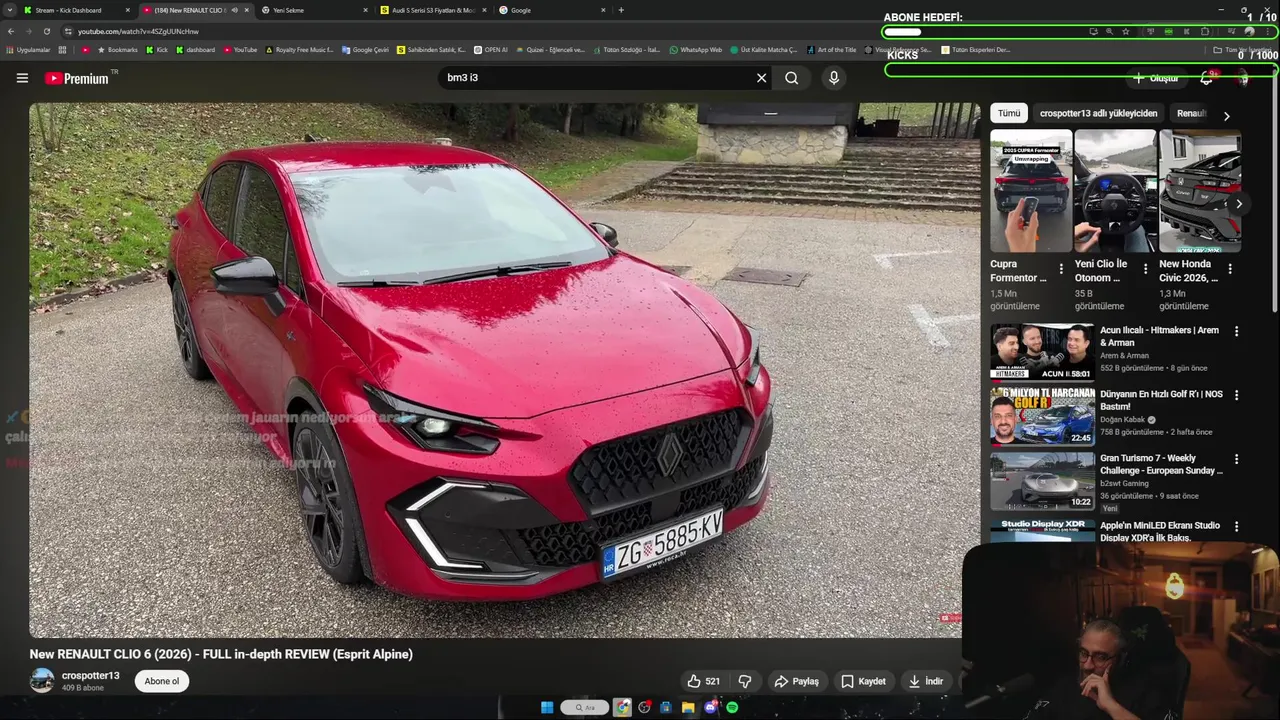This screenshot has width=1280, height=720.
Task: Open a new browser tab with plus
Action: [621, 10]
